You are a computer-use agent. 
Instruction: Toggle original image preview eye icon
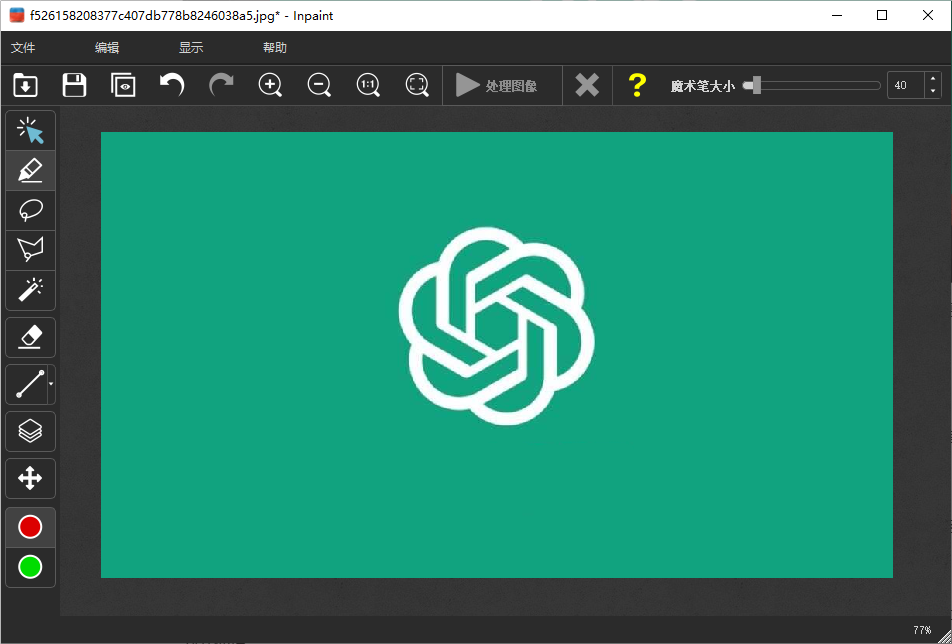tap(123, 86)
